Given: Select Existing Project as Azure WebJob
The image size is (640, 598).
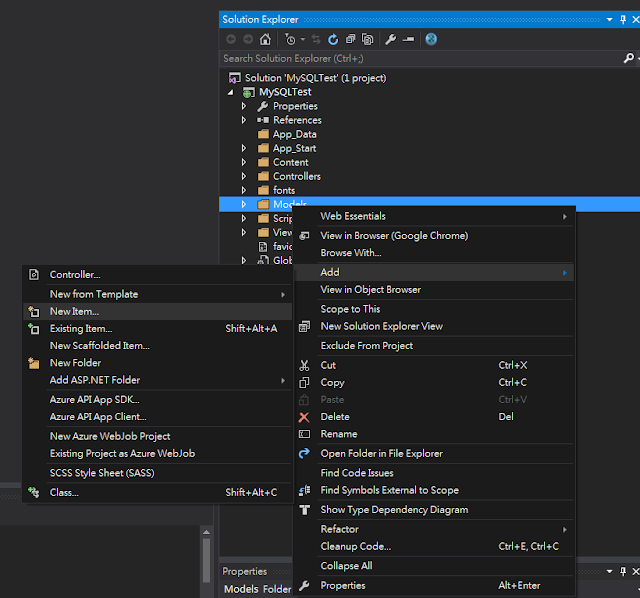Looking at the screenshot, I should (x=158, y=454).
